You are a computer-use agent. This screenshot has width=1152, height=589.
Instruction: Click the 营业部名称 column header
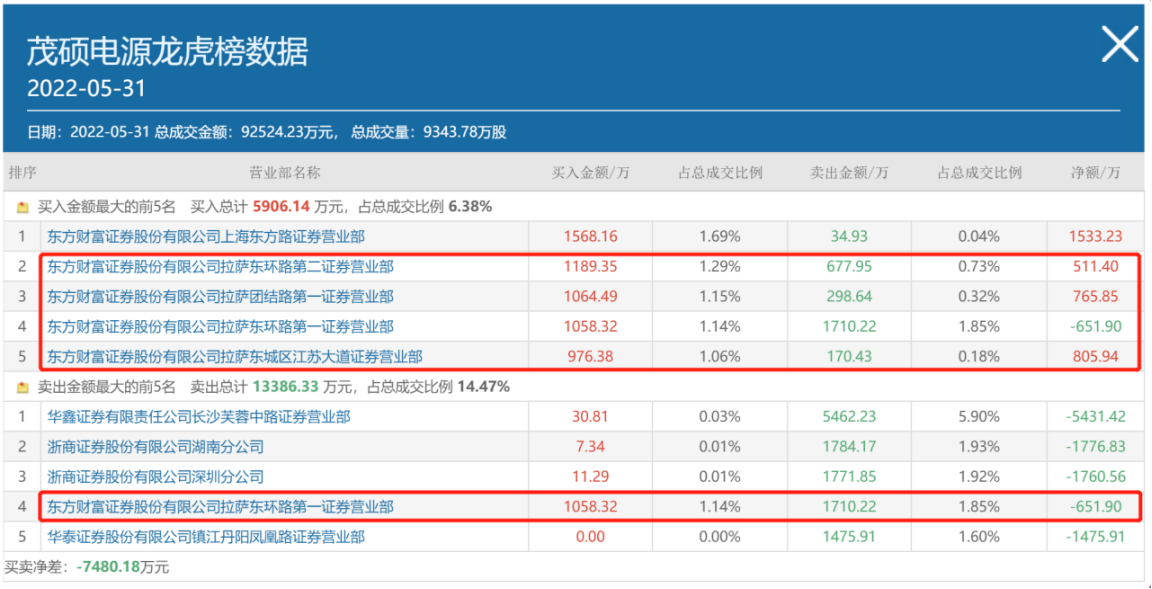coord(285,173)
